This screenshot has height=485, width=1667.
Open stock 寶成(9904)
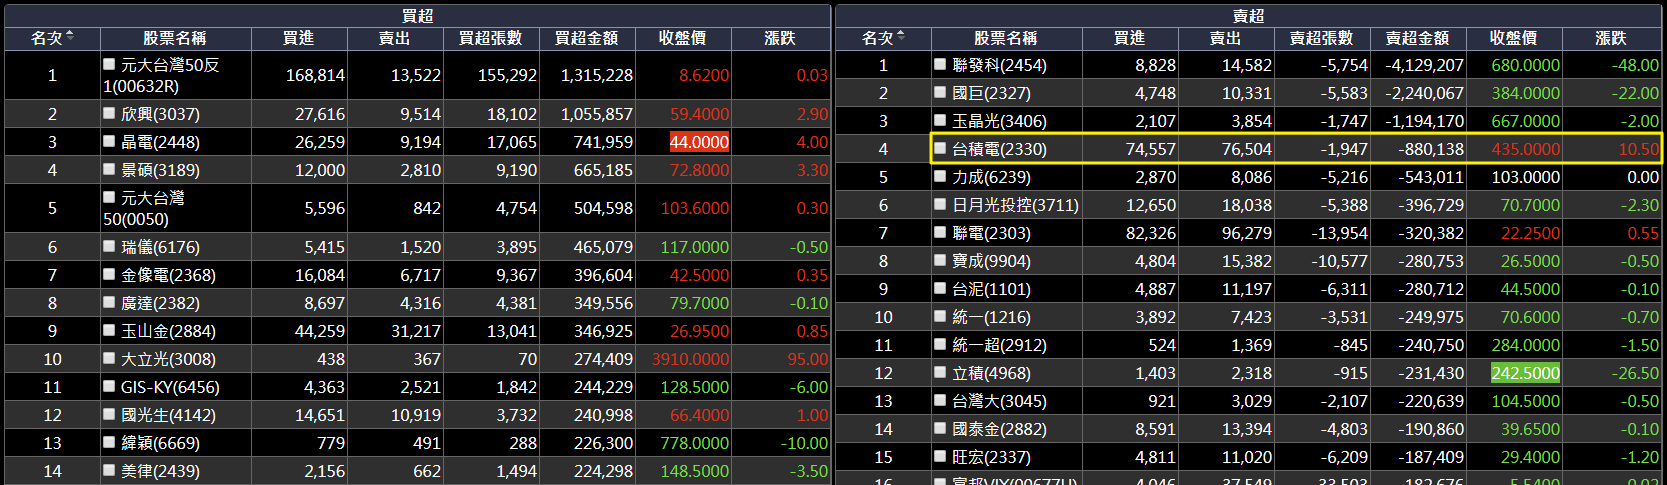991,261
